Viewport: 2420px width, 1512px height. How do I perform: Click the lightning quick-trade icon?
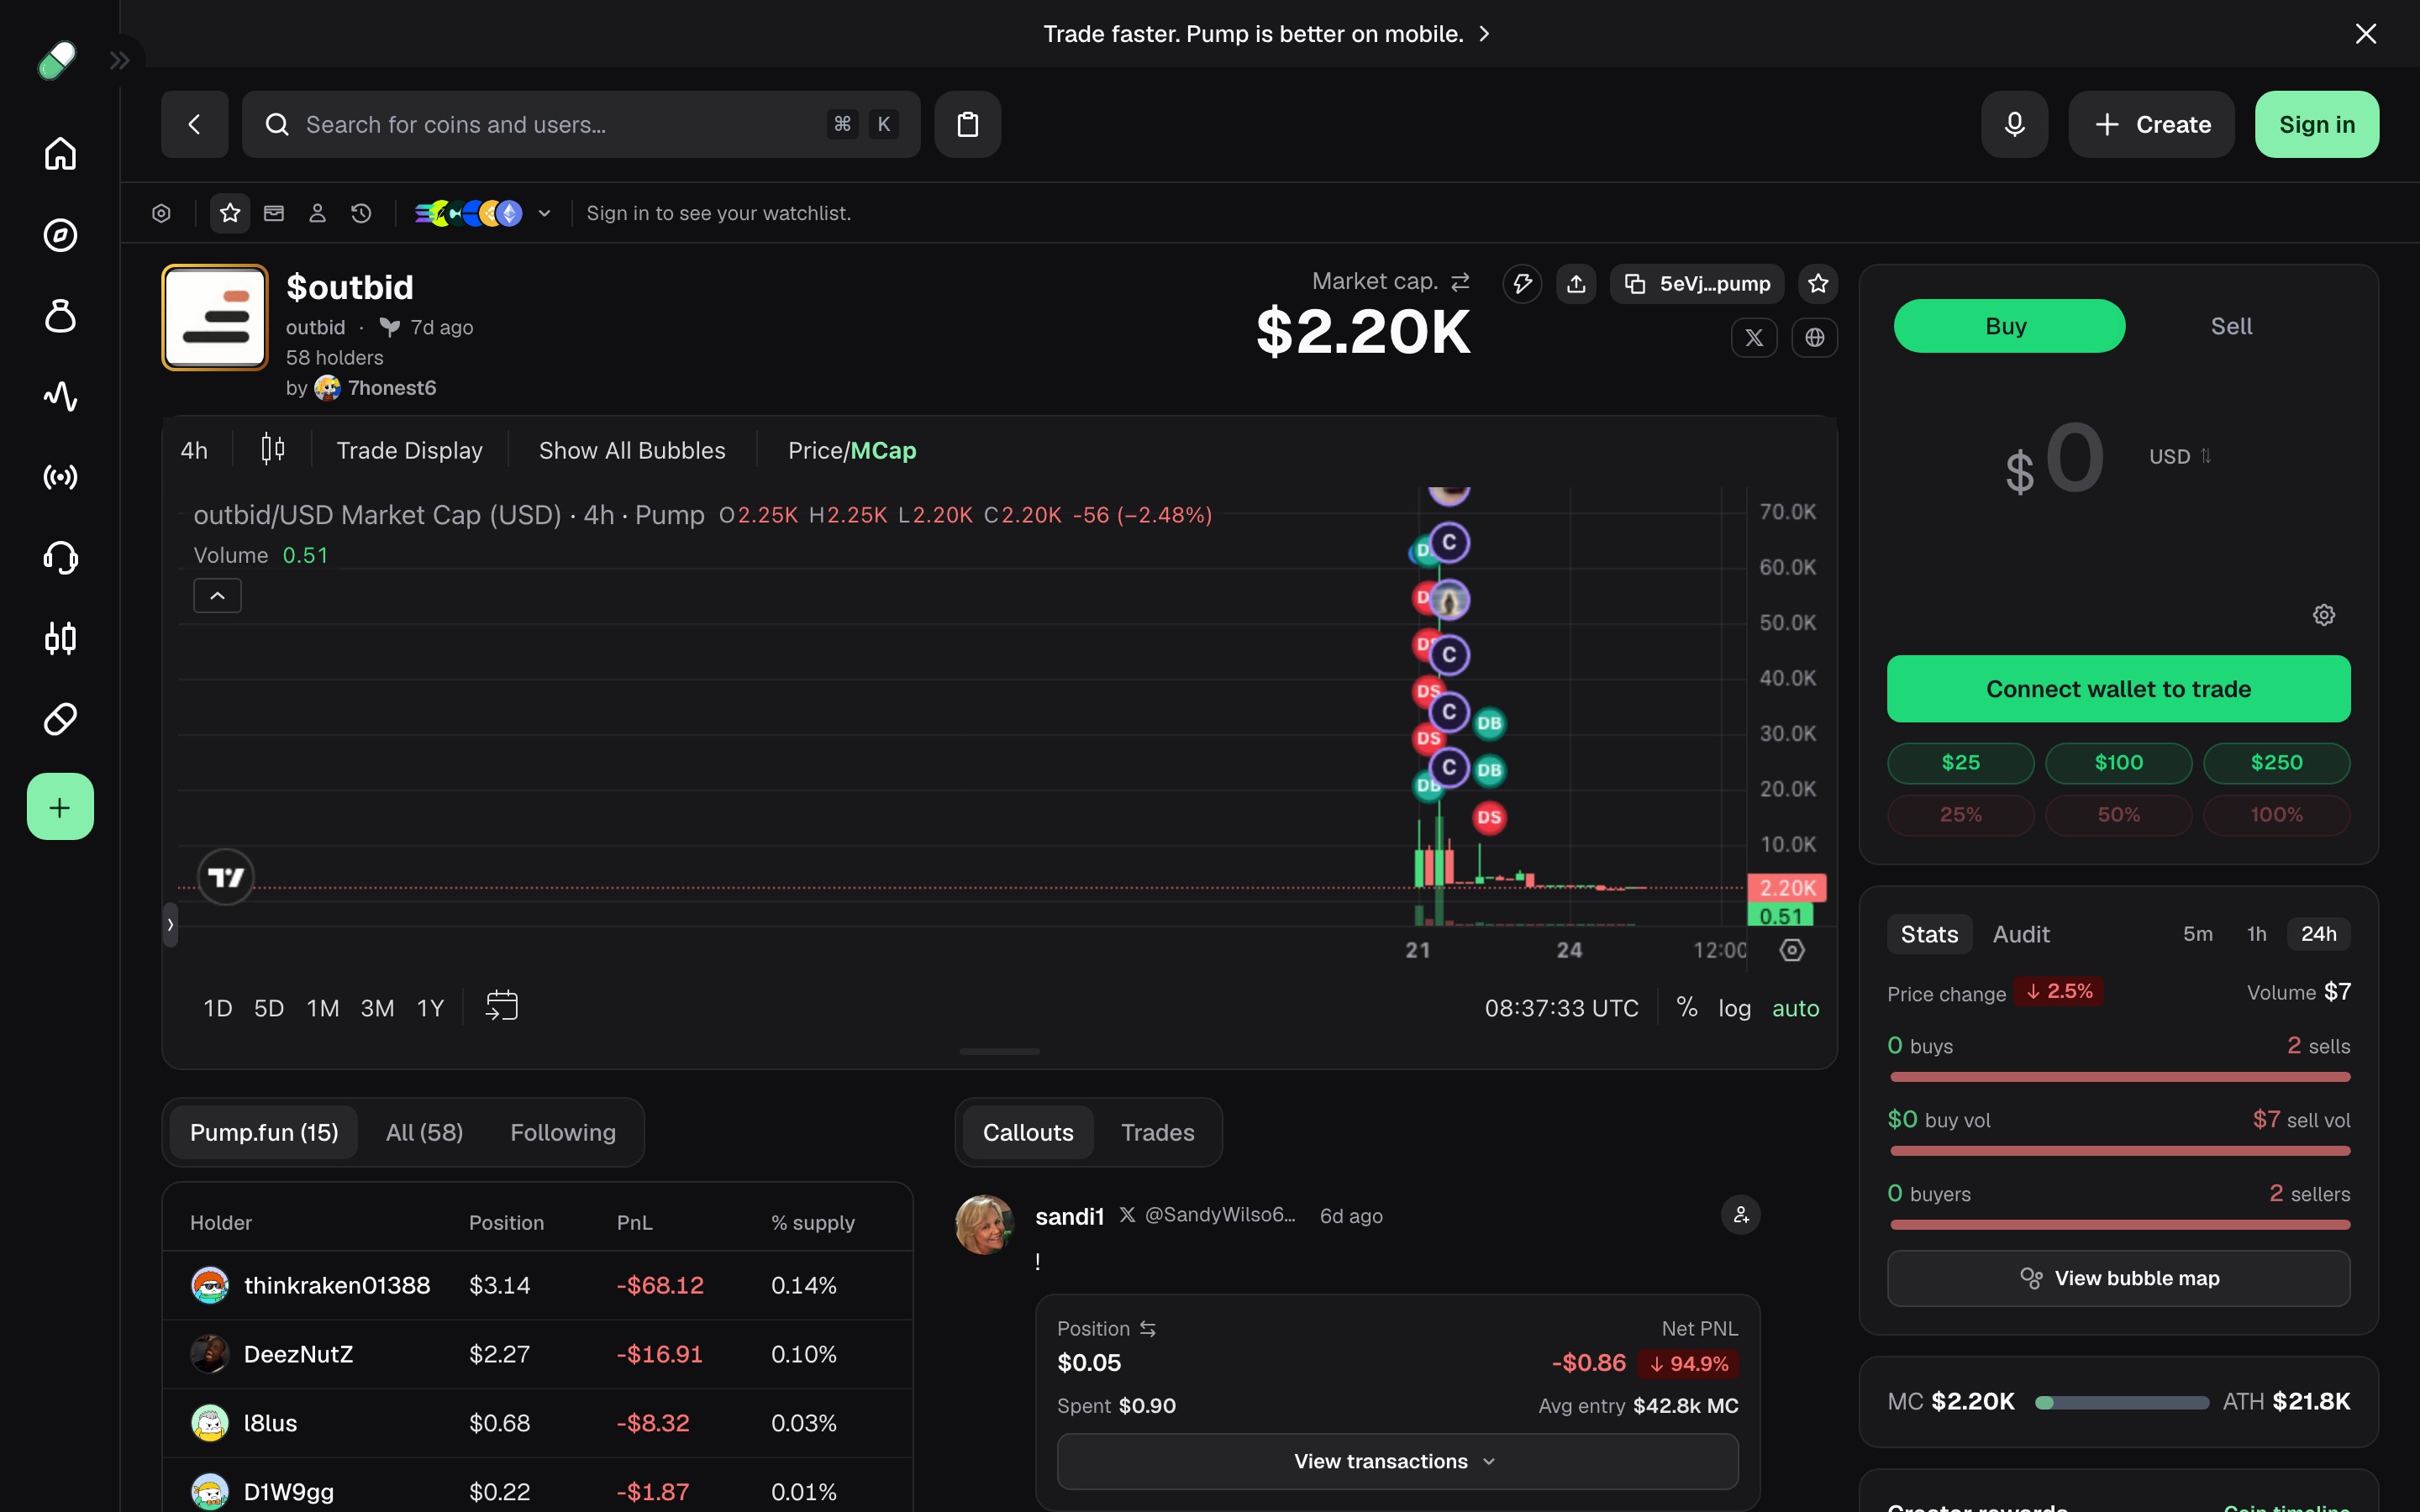pos(1522,284)
